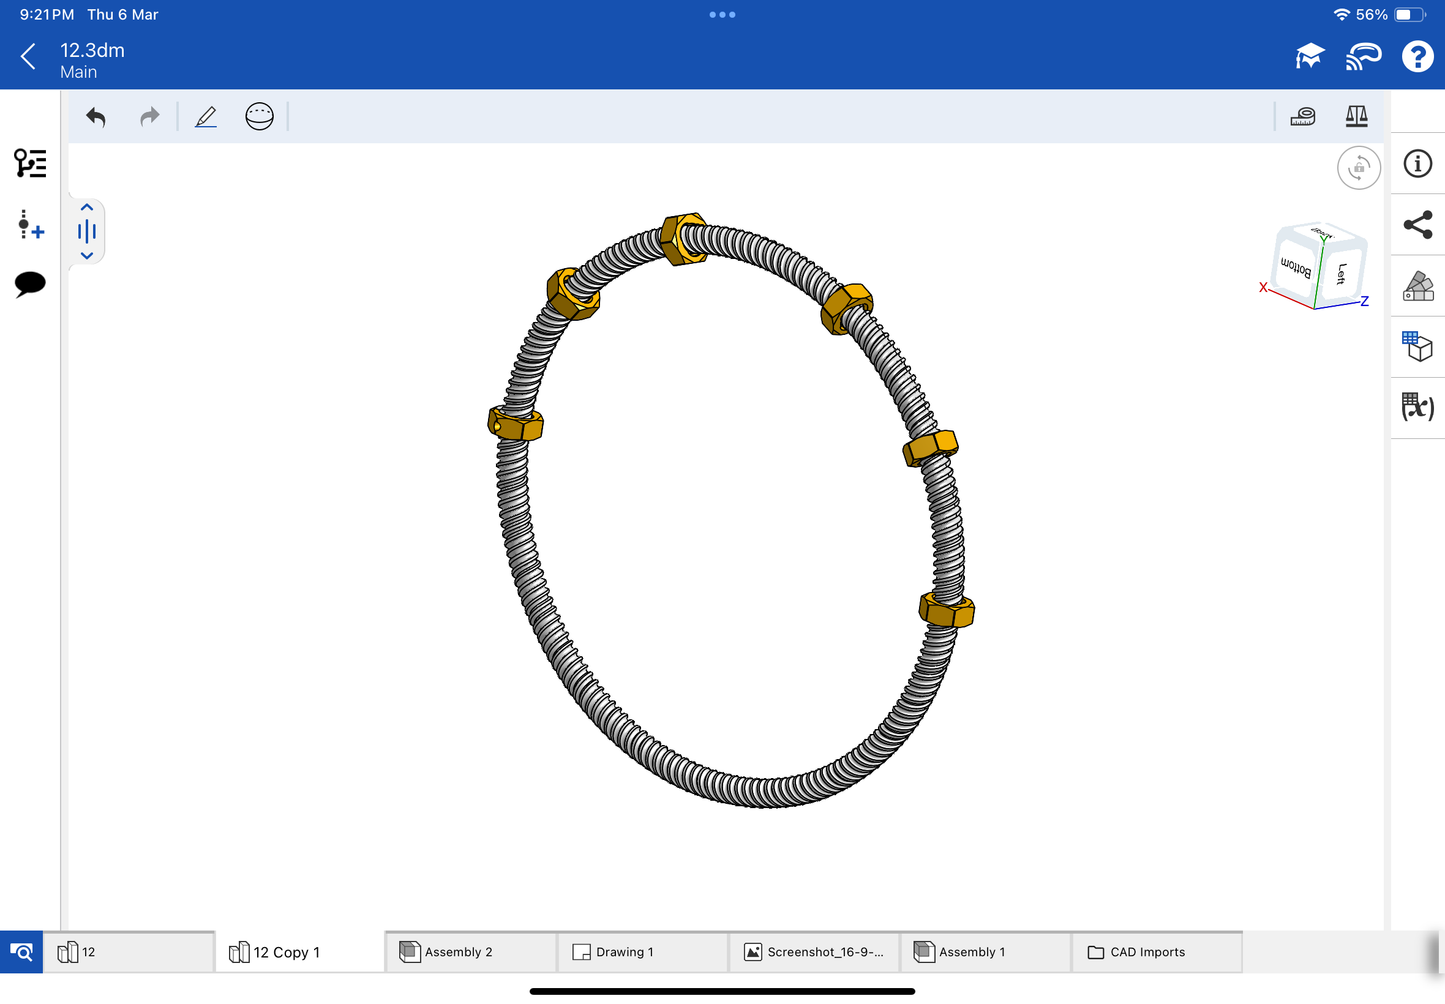Image resolution: width=1445 pixels, height=1004 pixels.
Task: Expand the panel handle up chevron
Action: [87, 208]
